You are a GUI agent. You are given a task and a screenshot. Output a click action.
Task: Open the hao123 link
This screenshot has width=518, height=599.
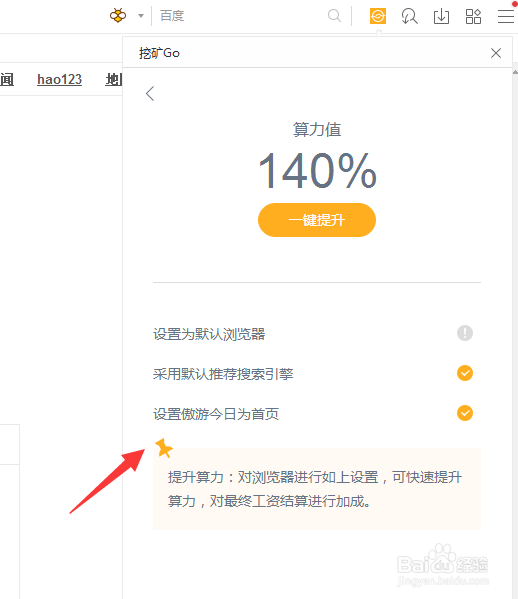click(x=59, y=79)
